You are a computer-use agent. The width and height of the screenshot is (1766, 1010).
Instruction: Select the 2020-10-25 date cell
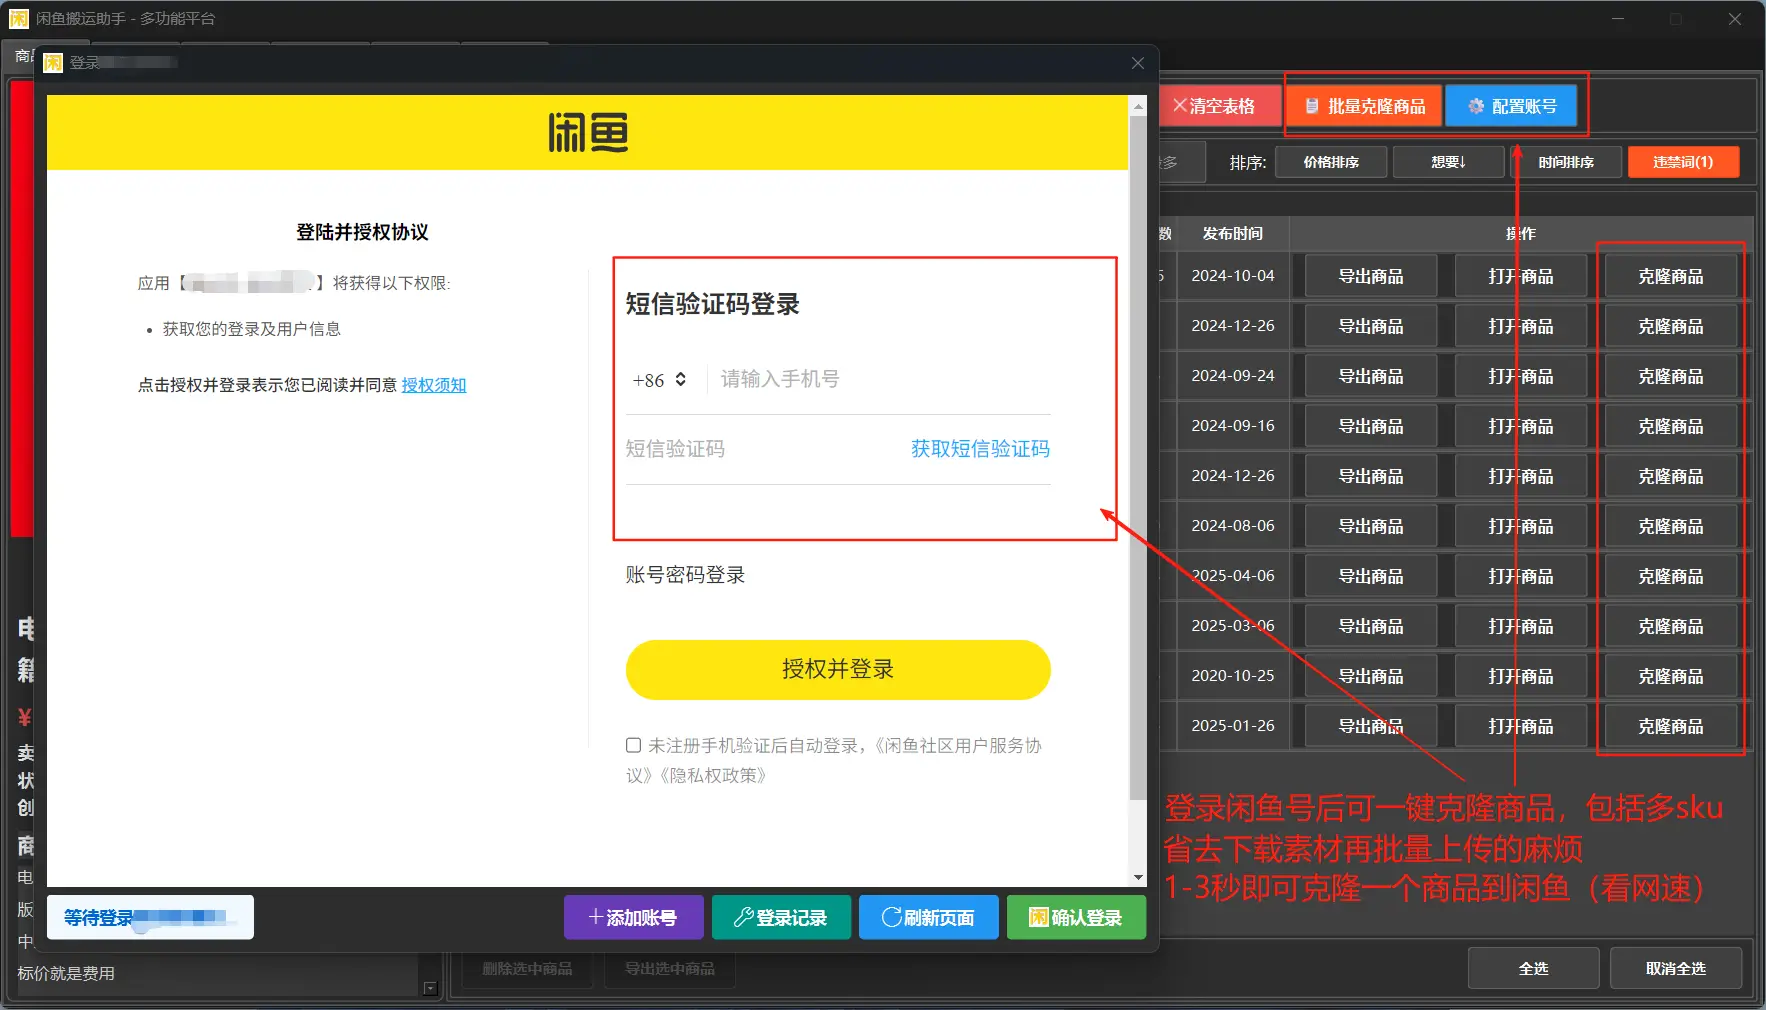tap(1233, 676)
